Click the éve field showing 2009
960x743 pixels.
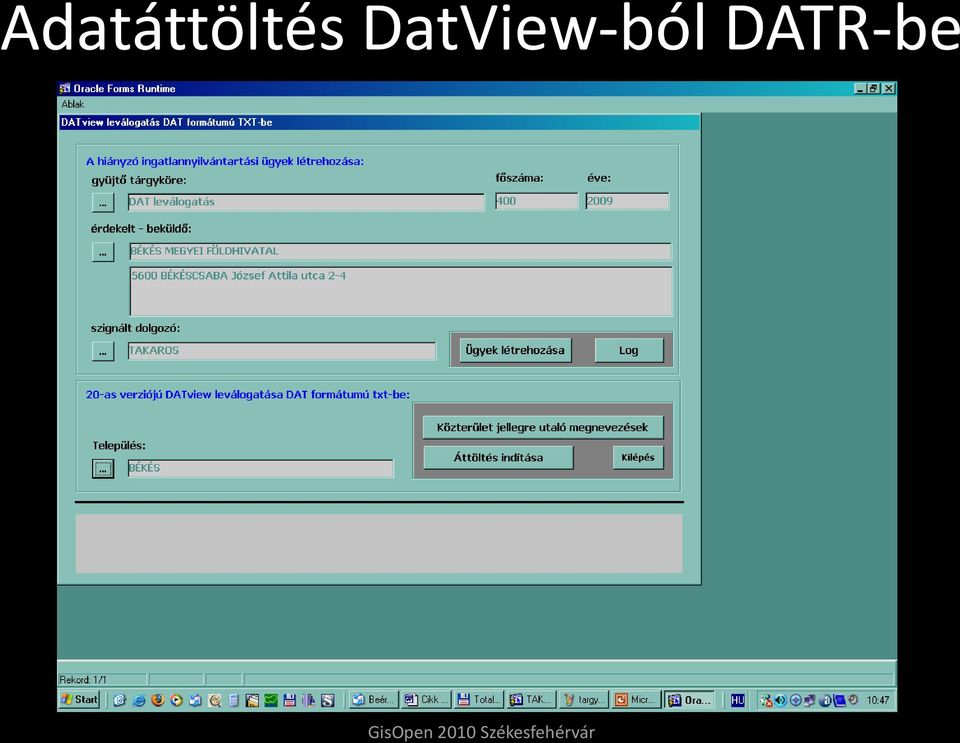click(627, 201)
